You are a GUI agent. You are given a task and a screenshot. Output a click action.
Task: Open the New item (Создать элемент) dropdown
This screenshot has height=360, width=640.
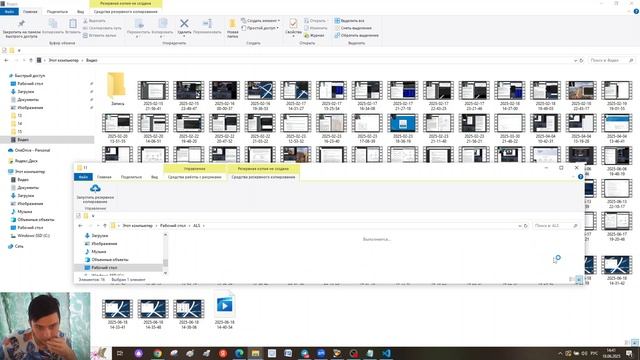260,20
